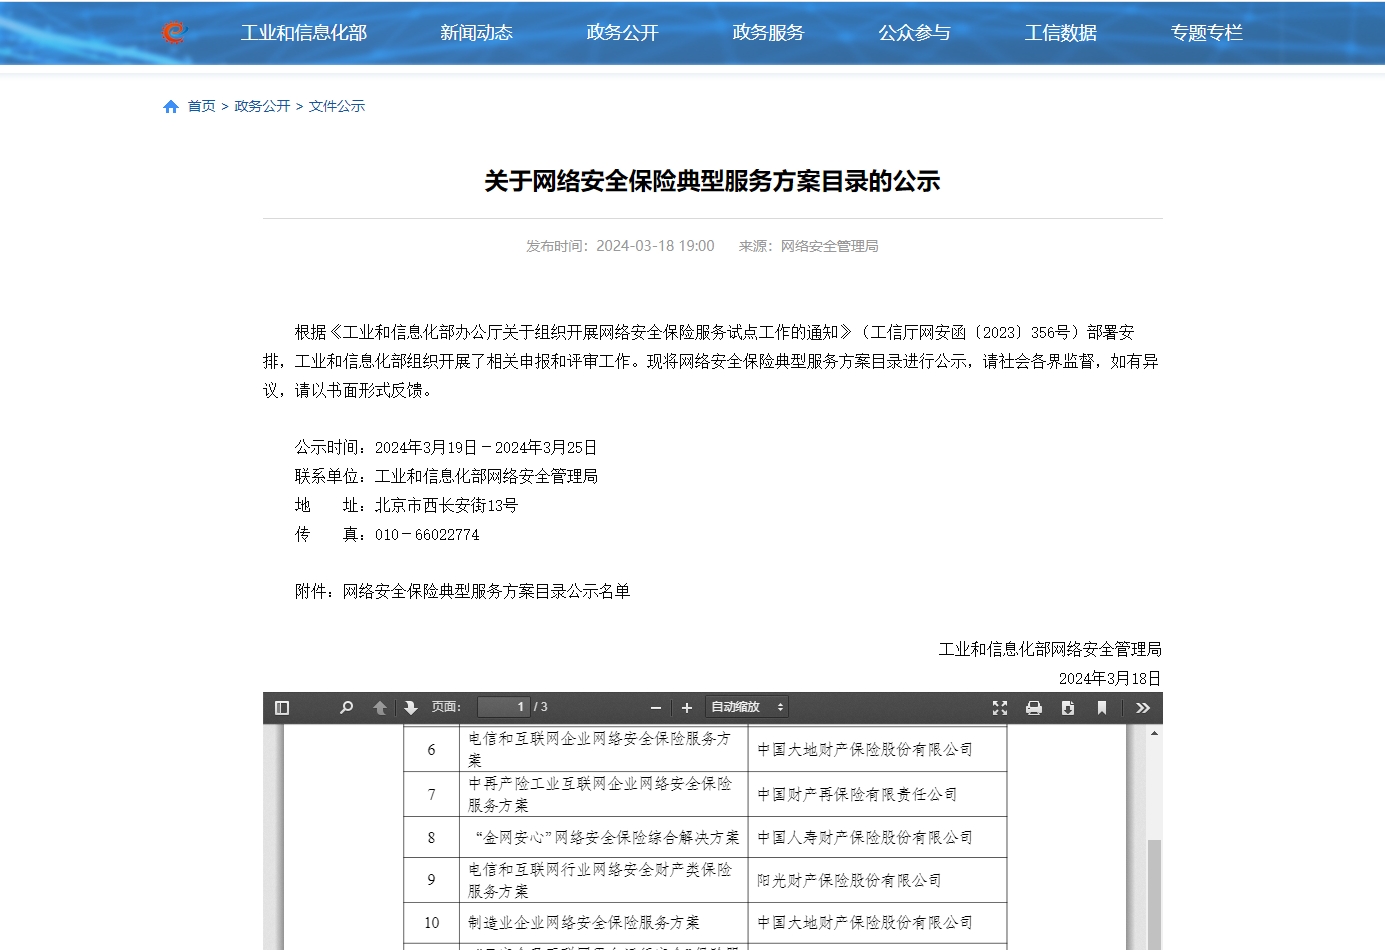Go to next PDF page arrow

(x=410, y=708)
